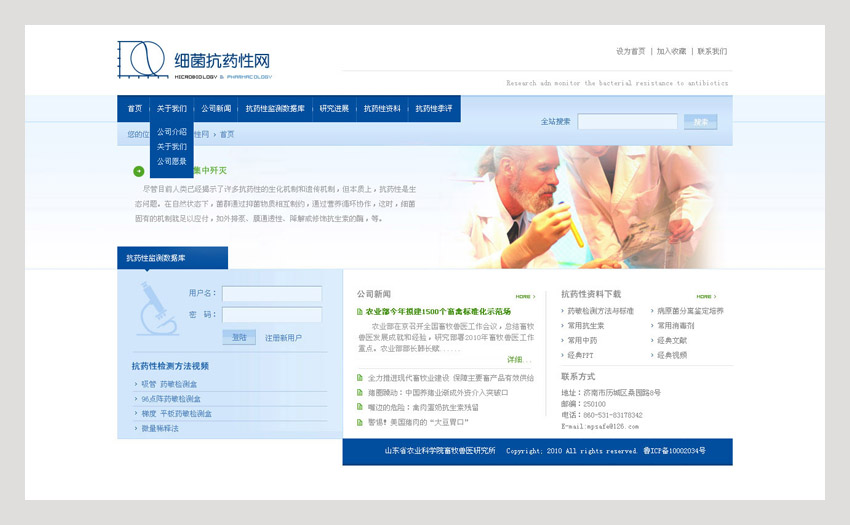Click document icon beside 农业部今年拟建1500个 headline
850x525 pixels.
click(360, 312)
